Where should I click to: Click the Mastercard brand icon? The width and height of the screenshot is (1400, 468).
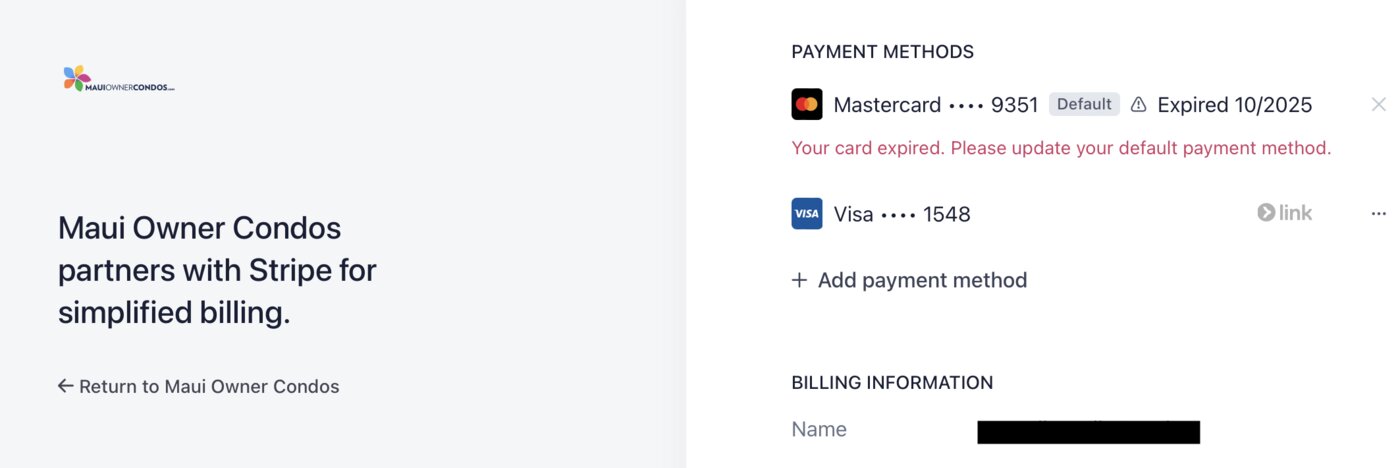[x=807, y=105]
